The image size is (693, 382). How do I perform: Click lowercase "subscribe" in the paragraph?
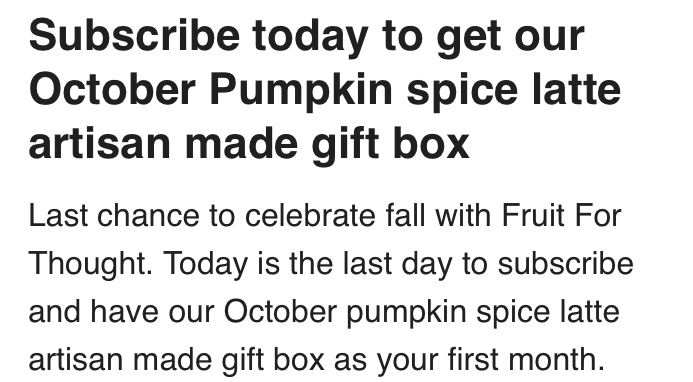(565, 263)
